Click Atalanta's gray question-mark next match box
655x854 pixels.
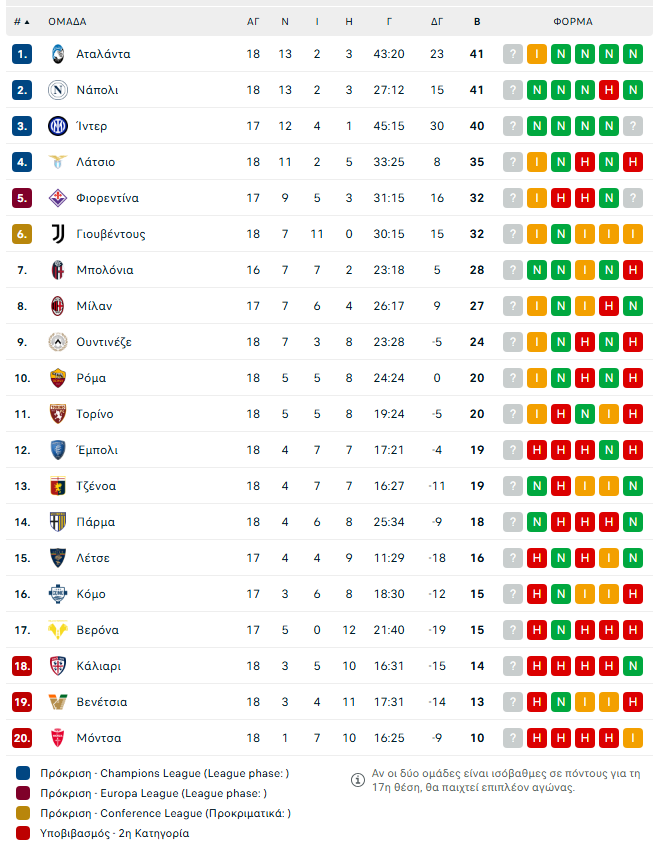point(513,54)
